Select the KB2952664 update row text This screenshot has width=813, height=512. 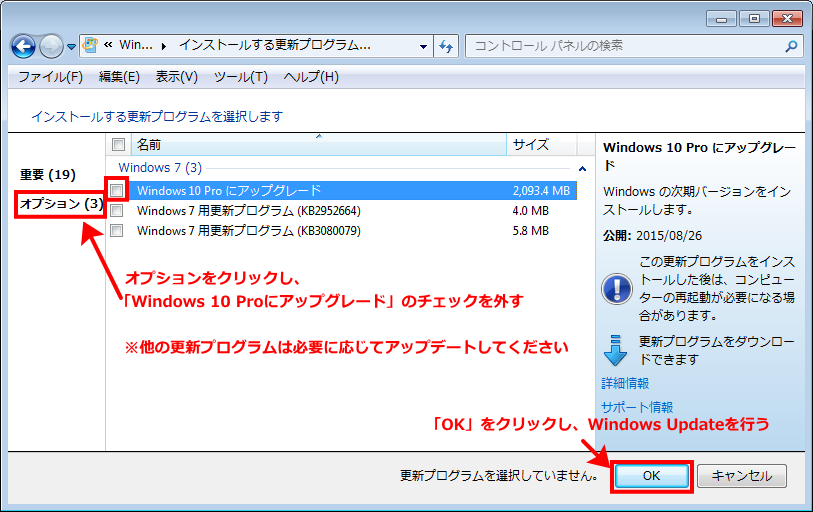pyautogui.click(x=249, y=211)
